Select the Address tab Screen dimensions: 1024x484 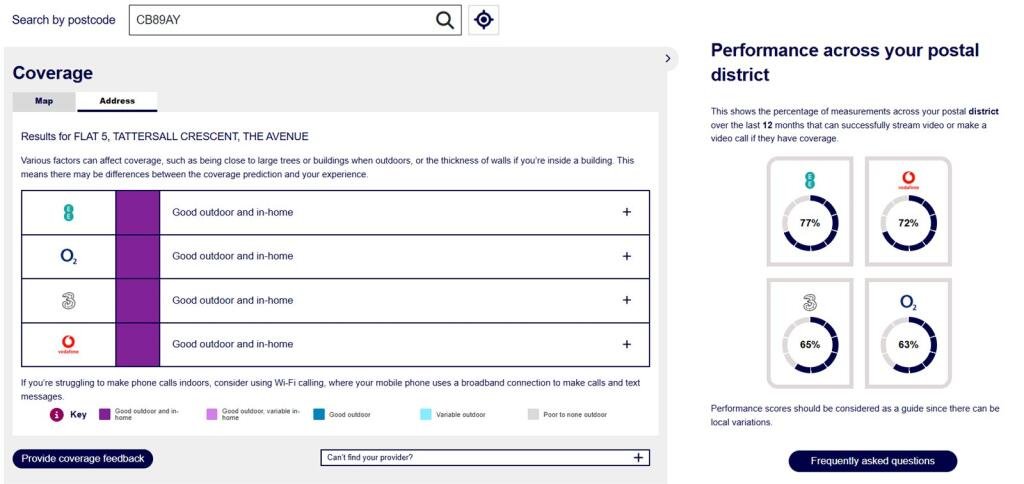point(117,101)
